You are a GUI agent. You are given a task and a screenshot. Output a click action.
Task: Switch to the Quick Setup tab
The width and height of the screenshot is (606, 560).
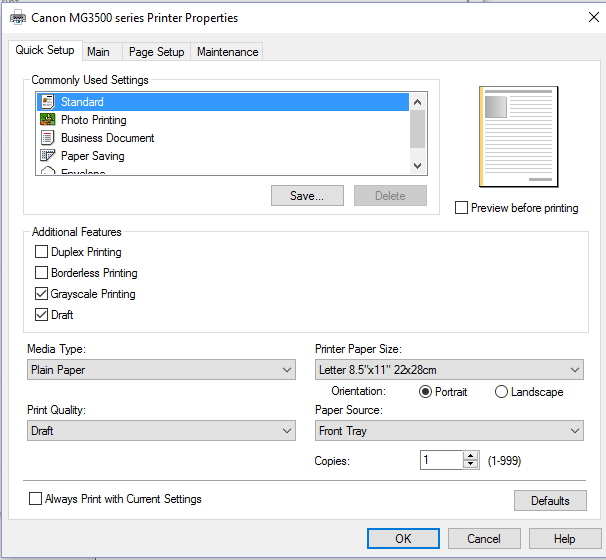pyautogui.click(x=45, y=50)
